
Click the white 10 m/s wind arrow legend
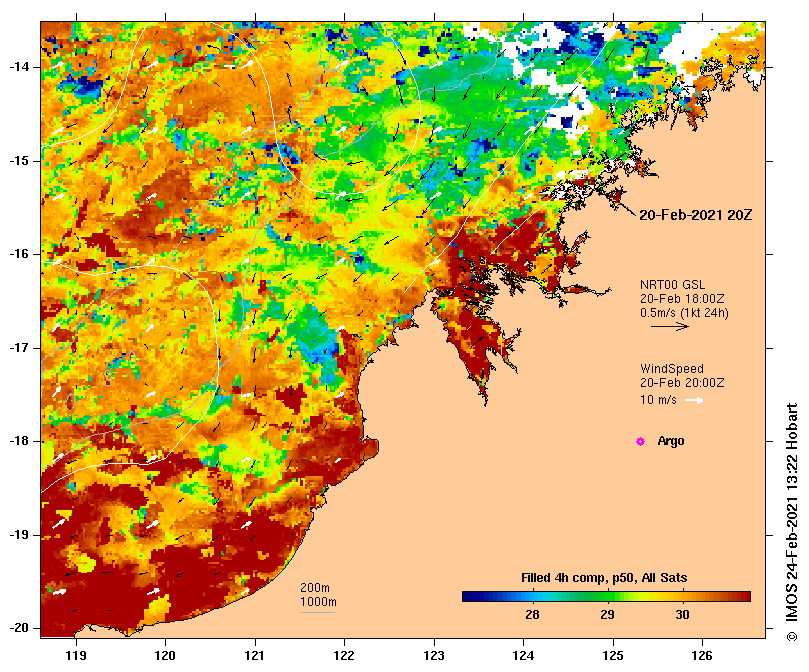[x=694, y=400]
